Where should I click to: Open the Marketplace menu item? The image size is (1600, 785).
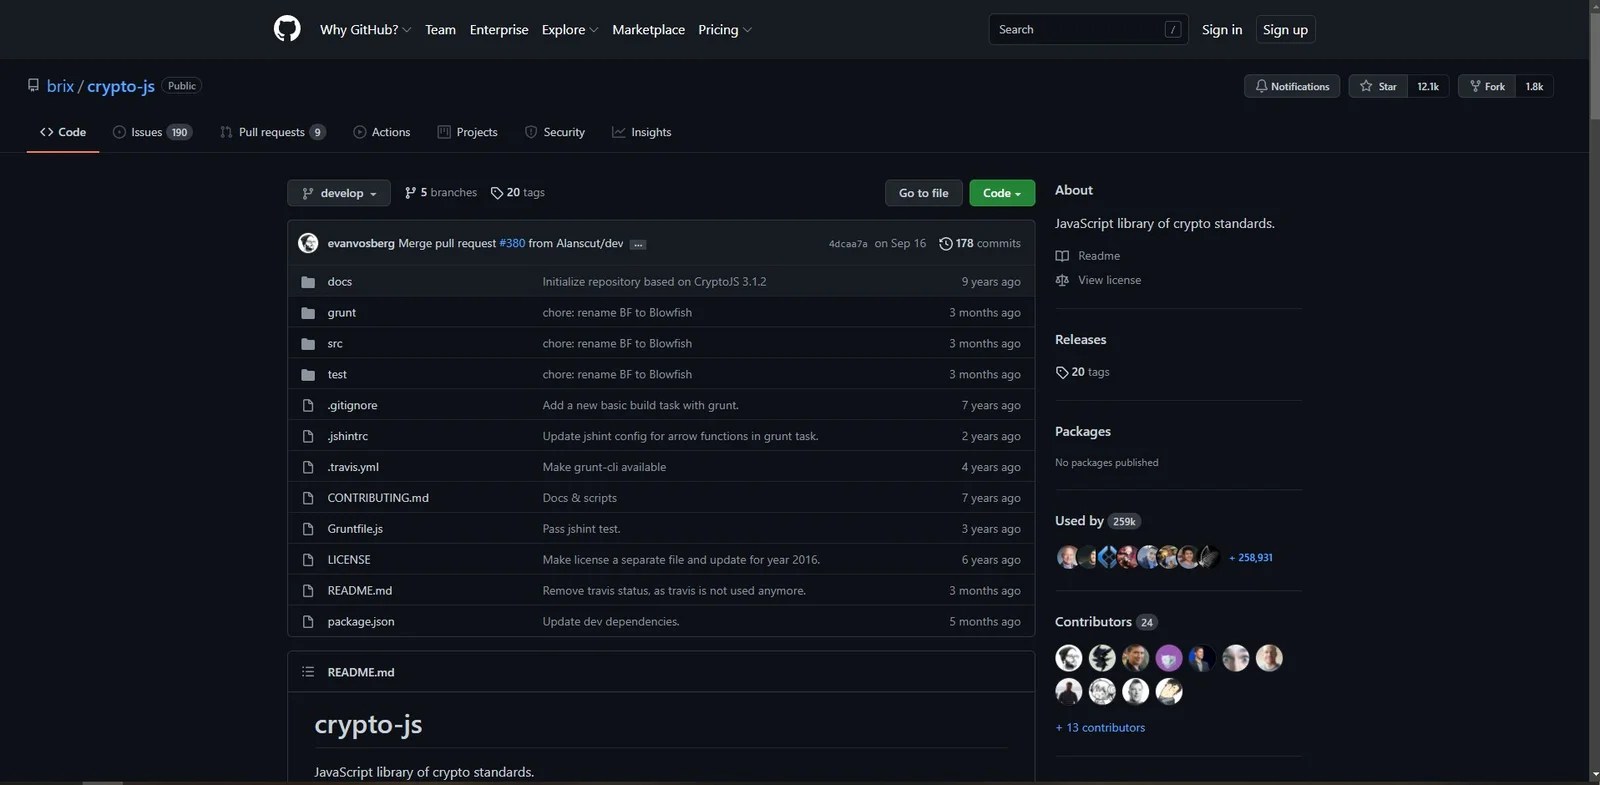pyautogui.click(x=648, y=30)
